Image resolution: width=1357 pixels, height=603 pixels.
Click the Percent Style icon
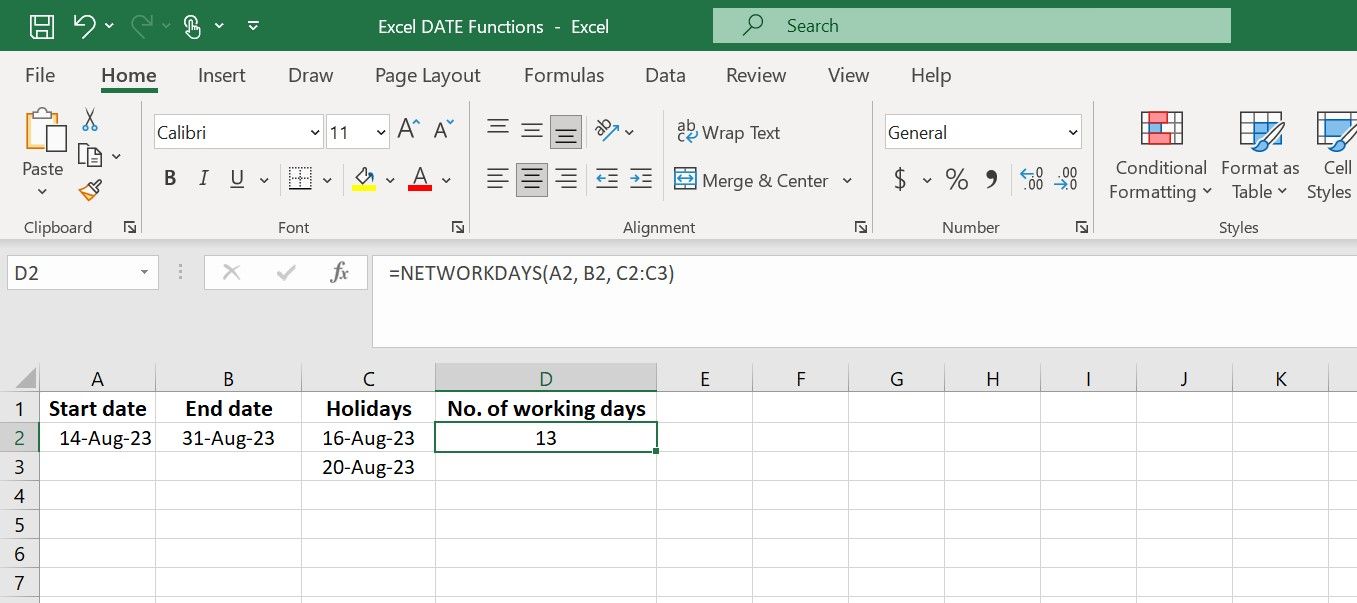click(x=956, y=178)
